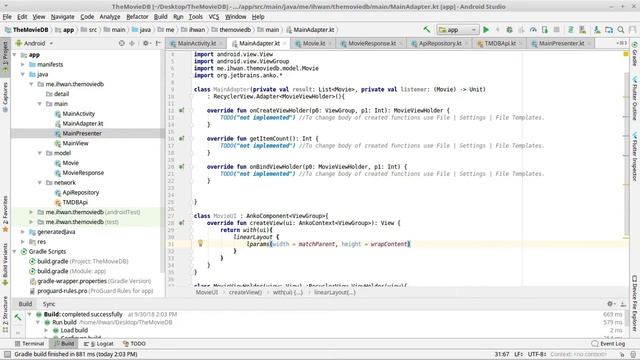Image resolution: width=640 pixels, height=360 pixels.
Task: Open the Favorites side tab
Action: pyautogui.click(x=5, y=214)
